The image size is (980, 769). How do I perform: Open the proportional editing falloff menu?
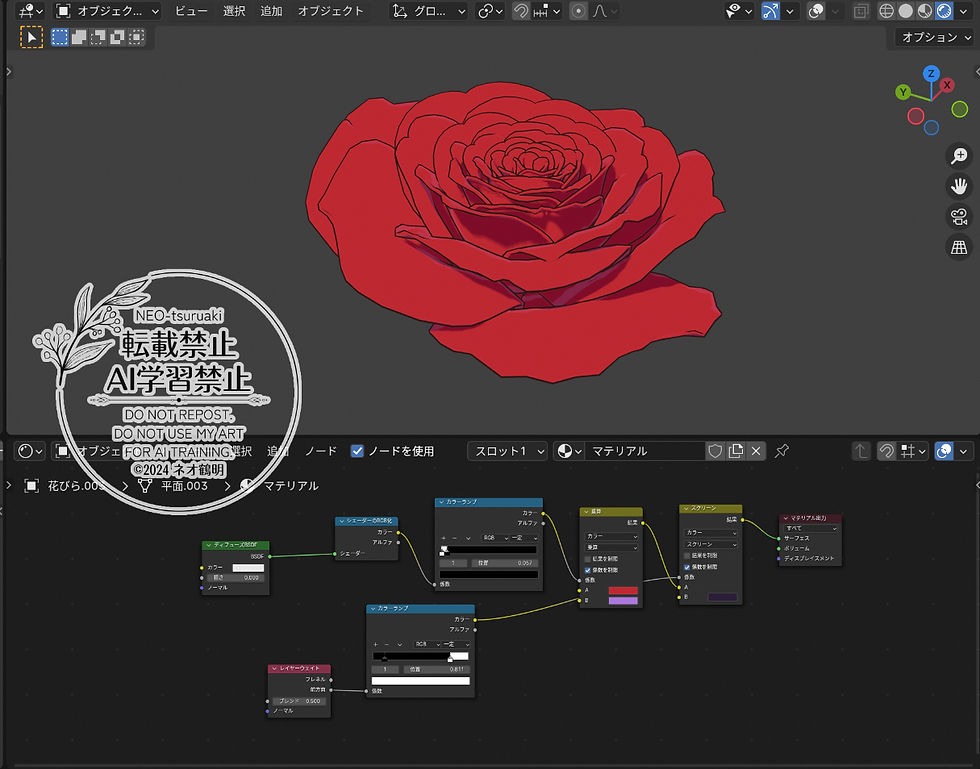click(605, 11)
